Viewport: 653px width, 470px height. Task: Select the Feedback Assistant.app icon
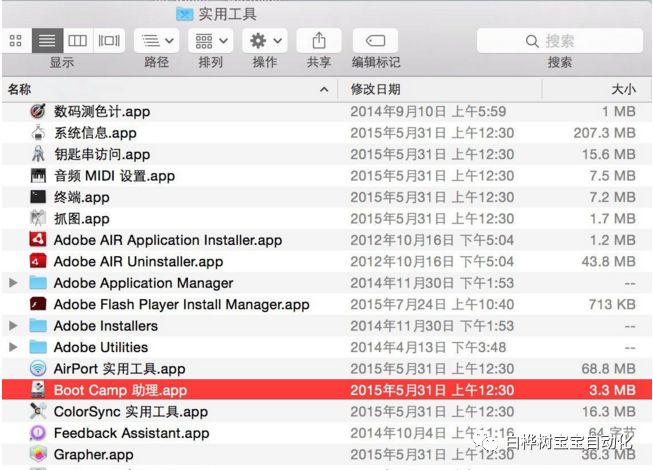click(x=38, y=433)
